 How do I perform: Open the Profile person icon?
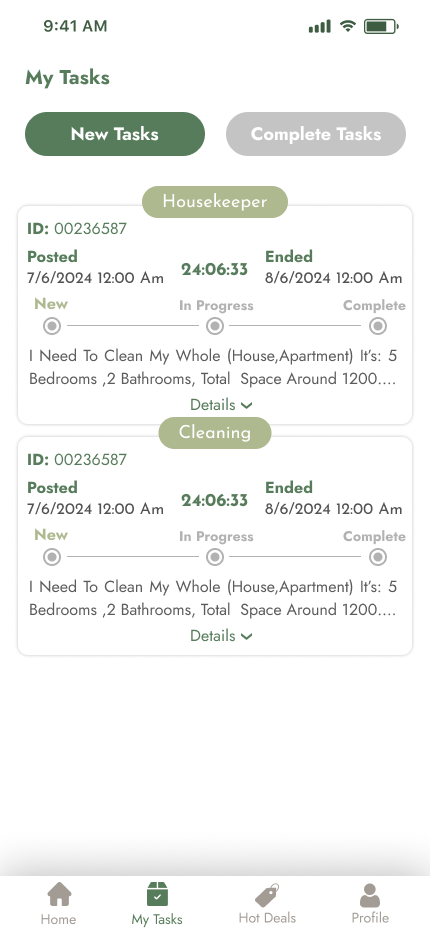coord(370,895)
